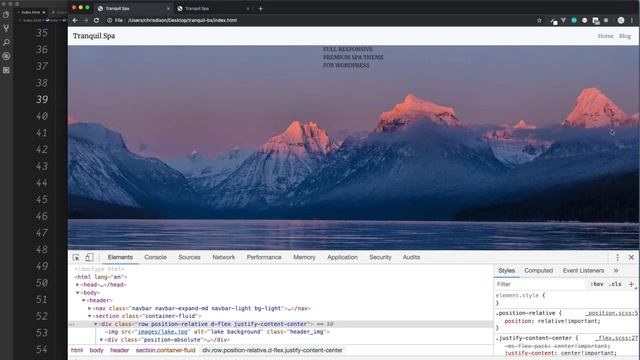640x360 pixels.
Task: Show more Styles sidebar tabs chevron
Action: (x=616, y=271)
